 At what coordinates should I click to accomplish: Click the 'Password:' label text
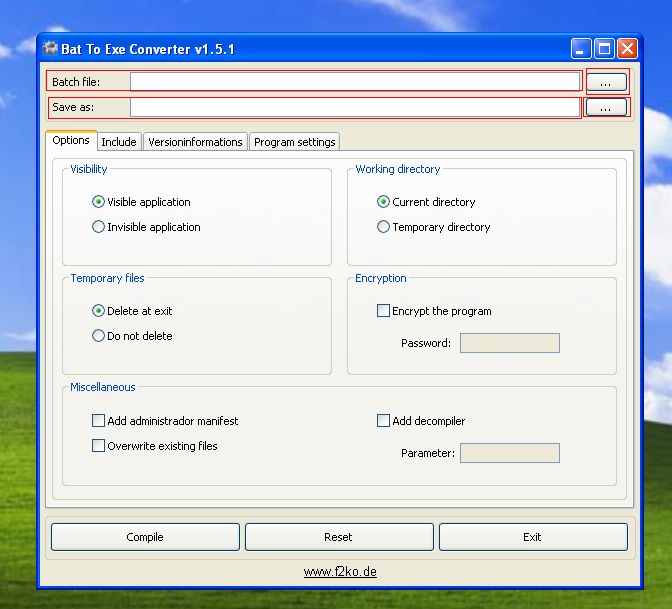click(426, 343)
